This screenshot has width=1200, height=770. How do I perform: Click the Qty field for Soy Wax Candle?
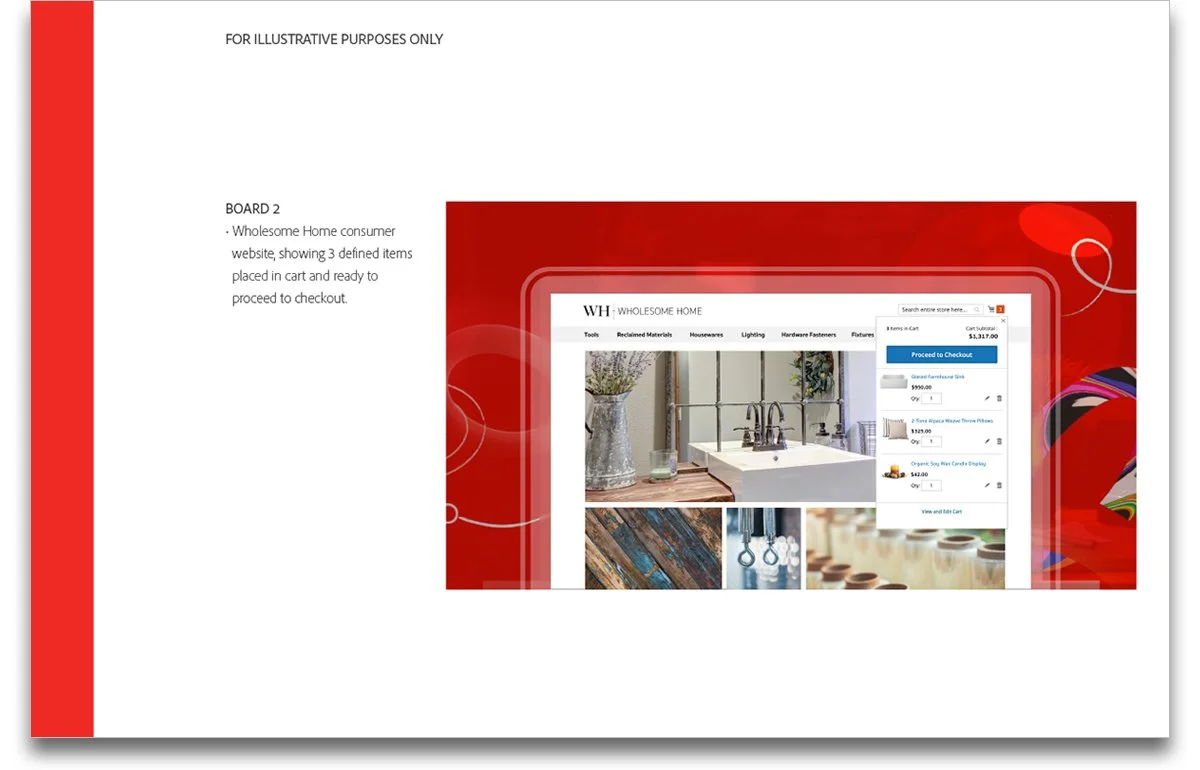(x=931, y=485)
